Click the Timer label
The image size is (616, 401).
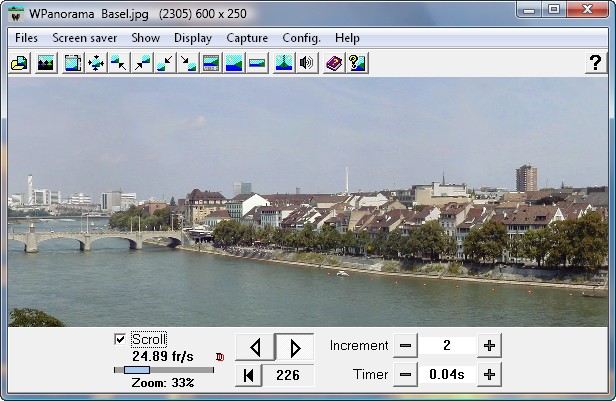(370, 375)
